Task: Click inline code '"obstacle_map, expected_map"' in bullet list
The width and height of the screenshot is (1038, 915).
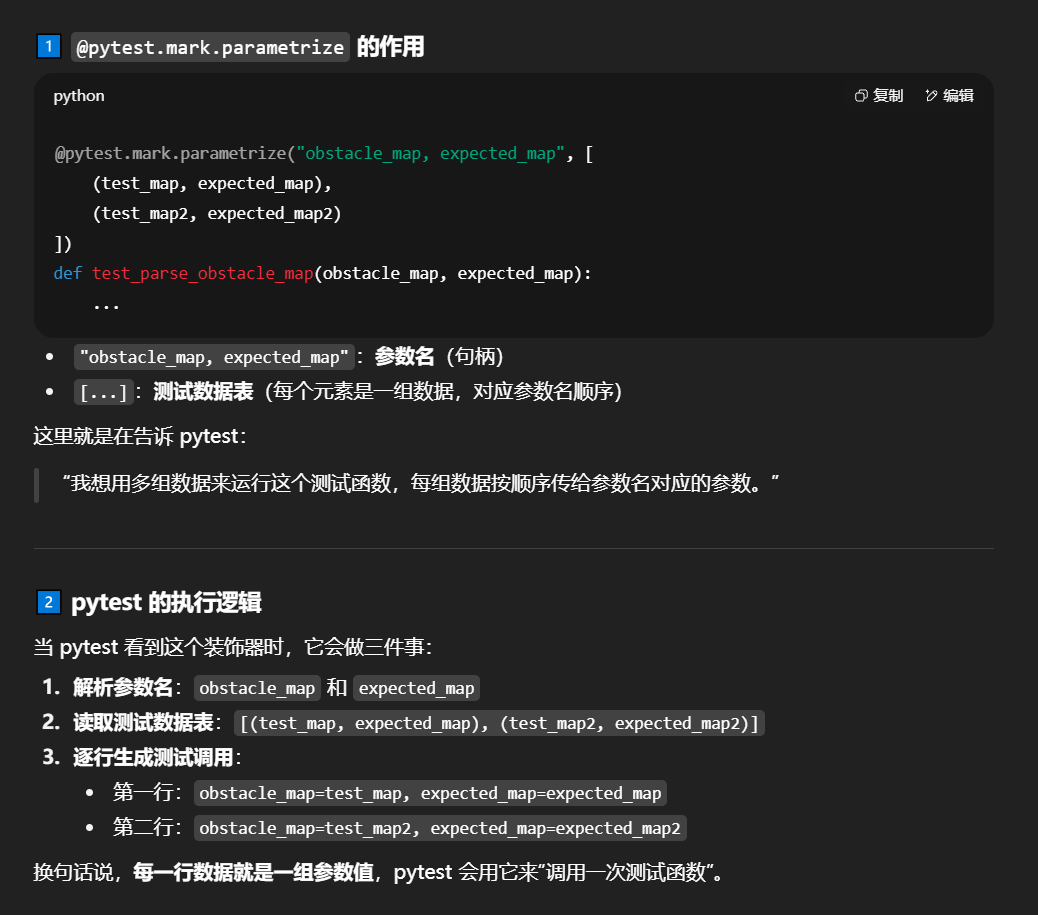Action: pos(214,358)
